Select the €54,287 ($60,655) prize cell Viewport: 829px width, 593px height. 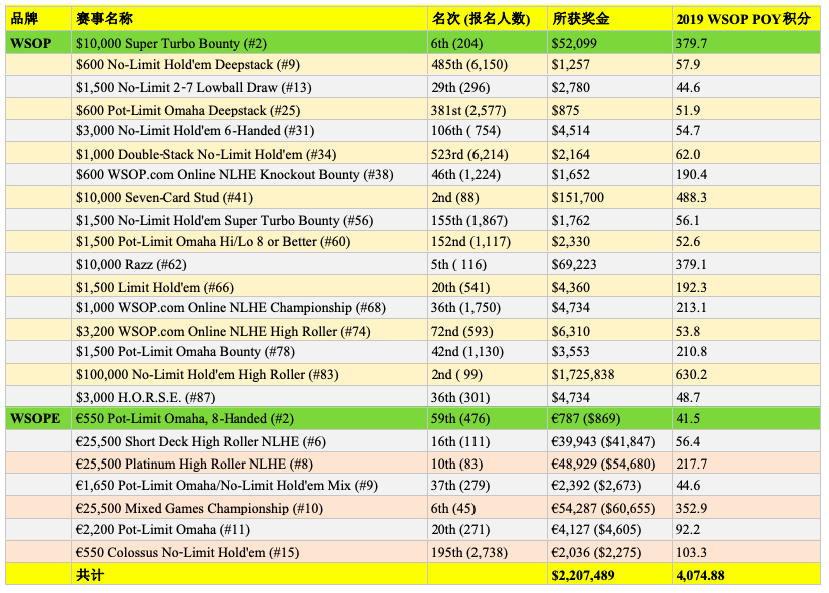610,508
